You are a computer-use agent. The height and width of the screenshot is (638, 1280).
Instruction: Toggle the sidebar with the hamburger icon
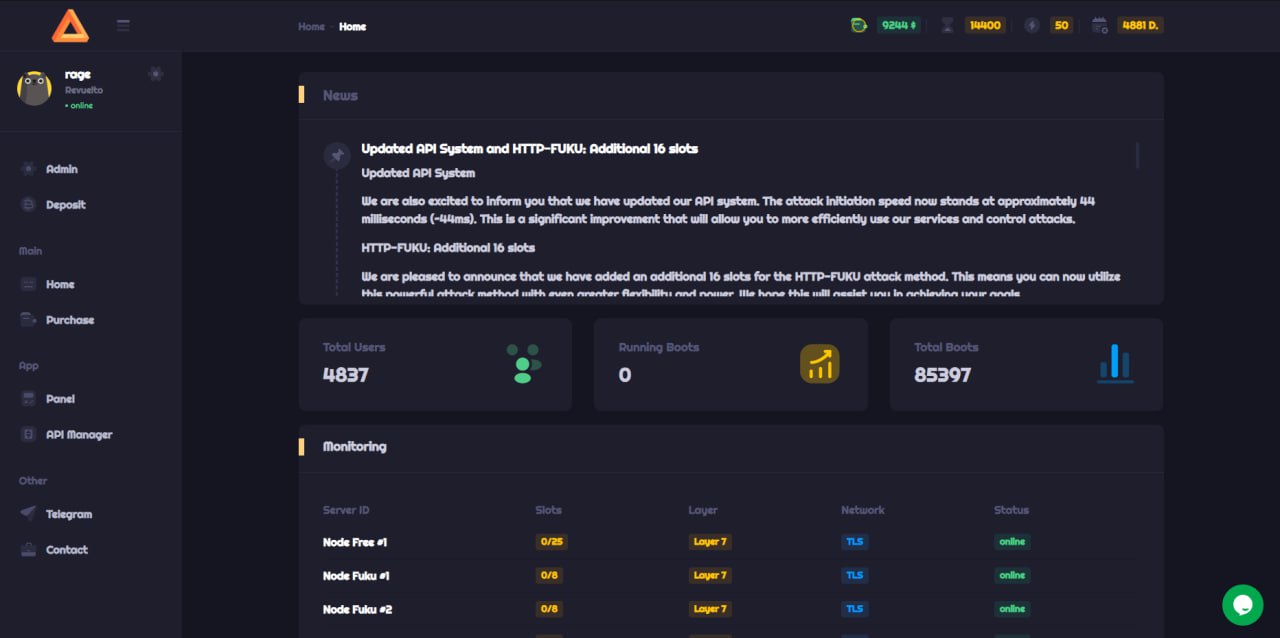click(x=123, y=25)
